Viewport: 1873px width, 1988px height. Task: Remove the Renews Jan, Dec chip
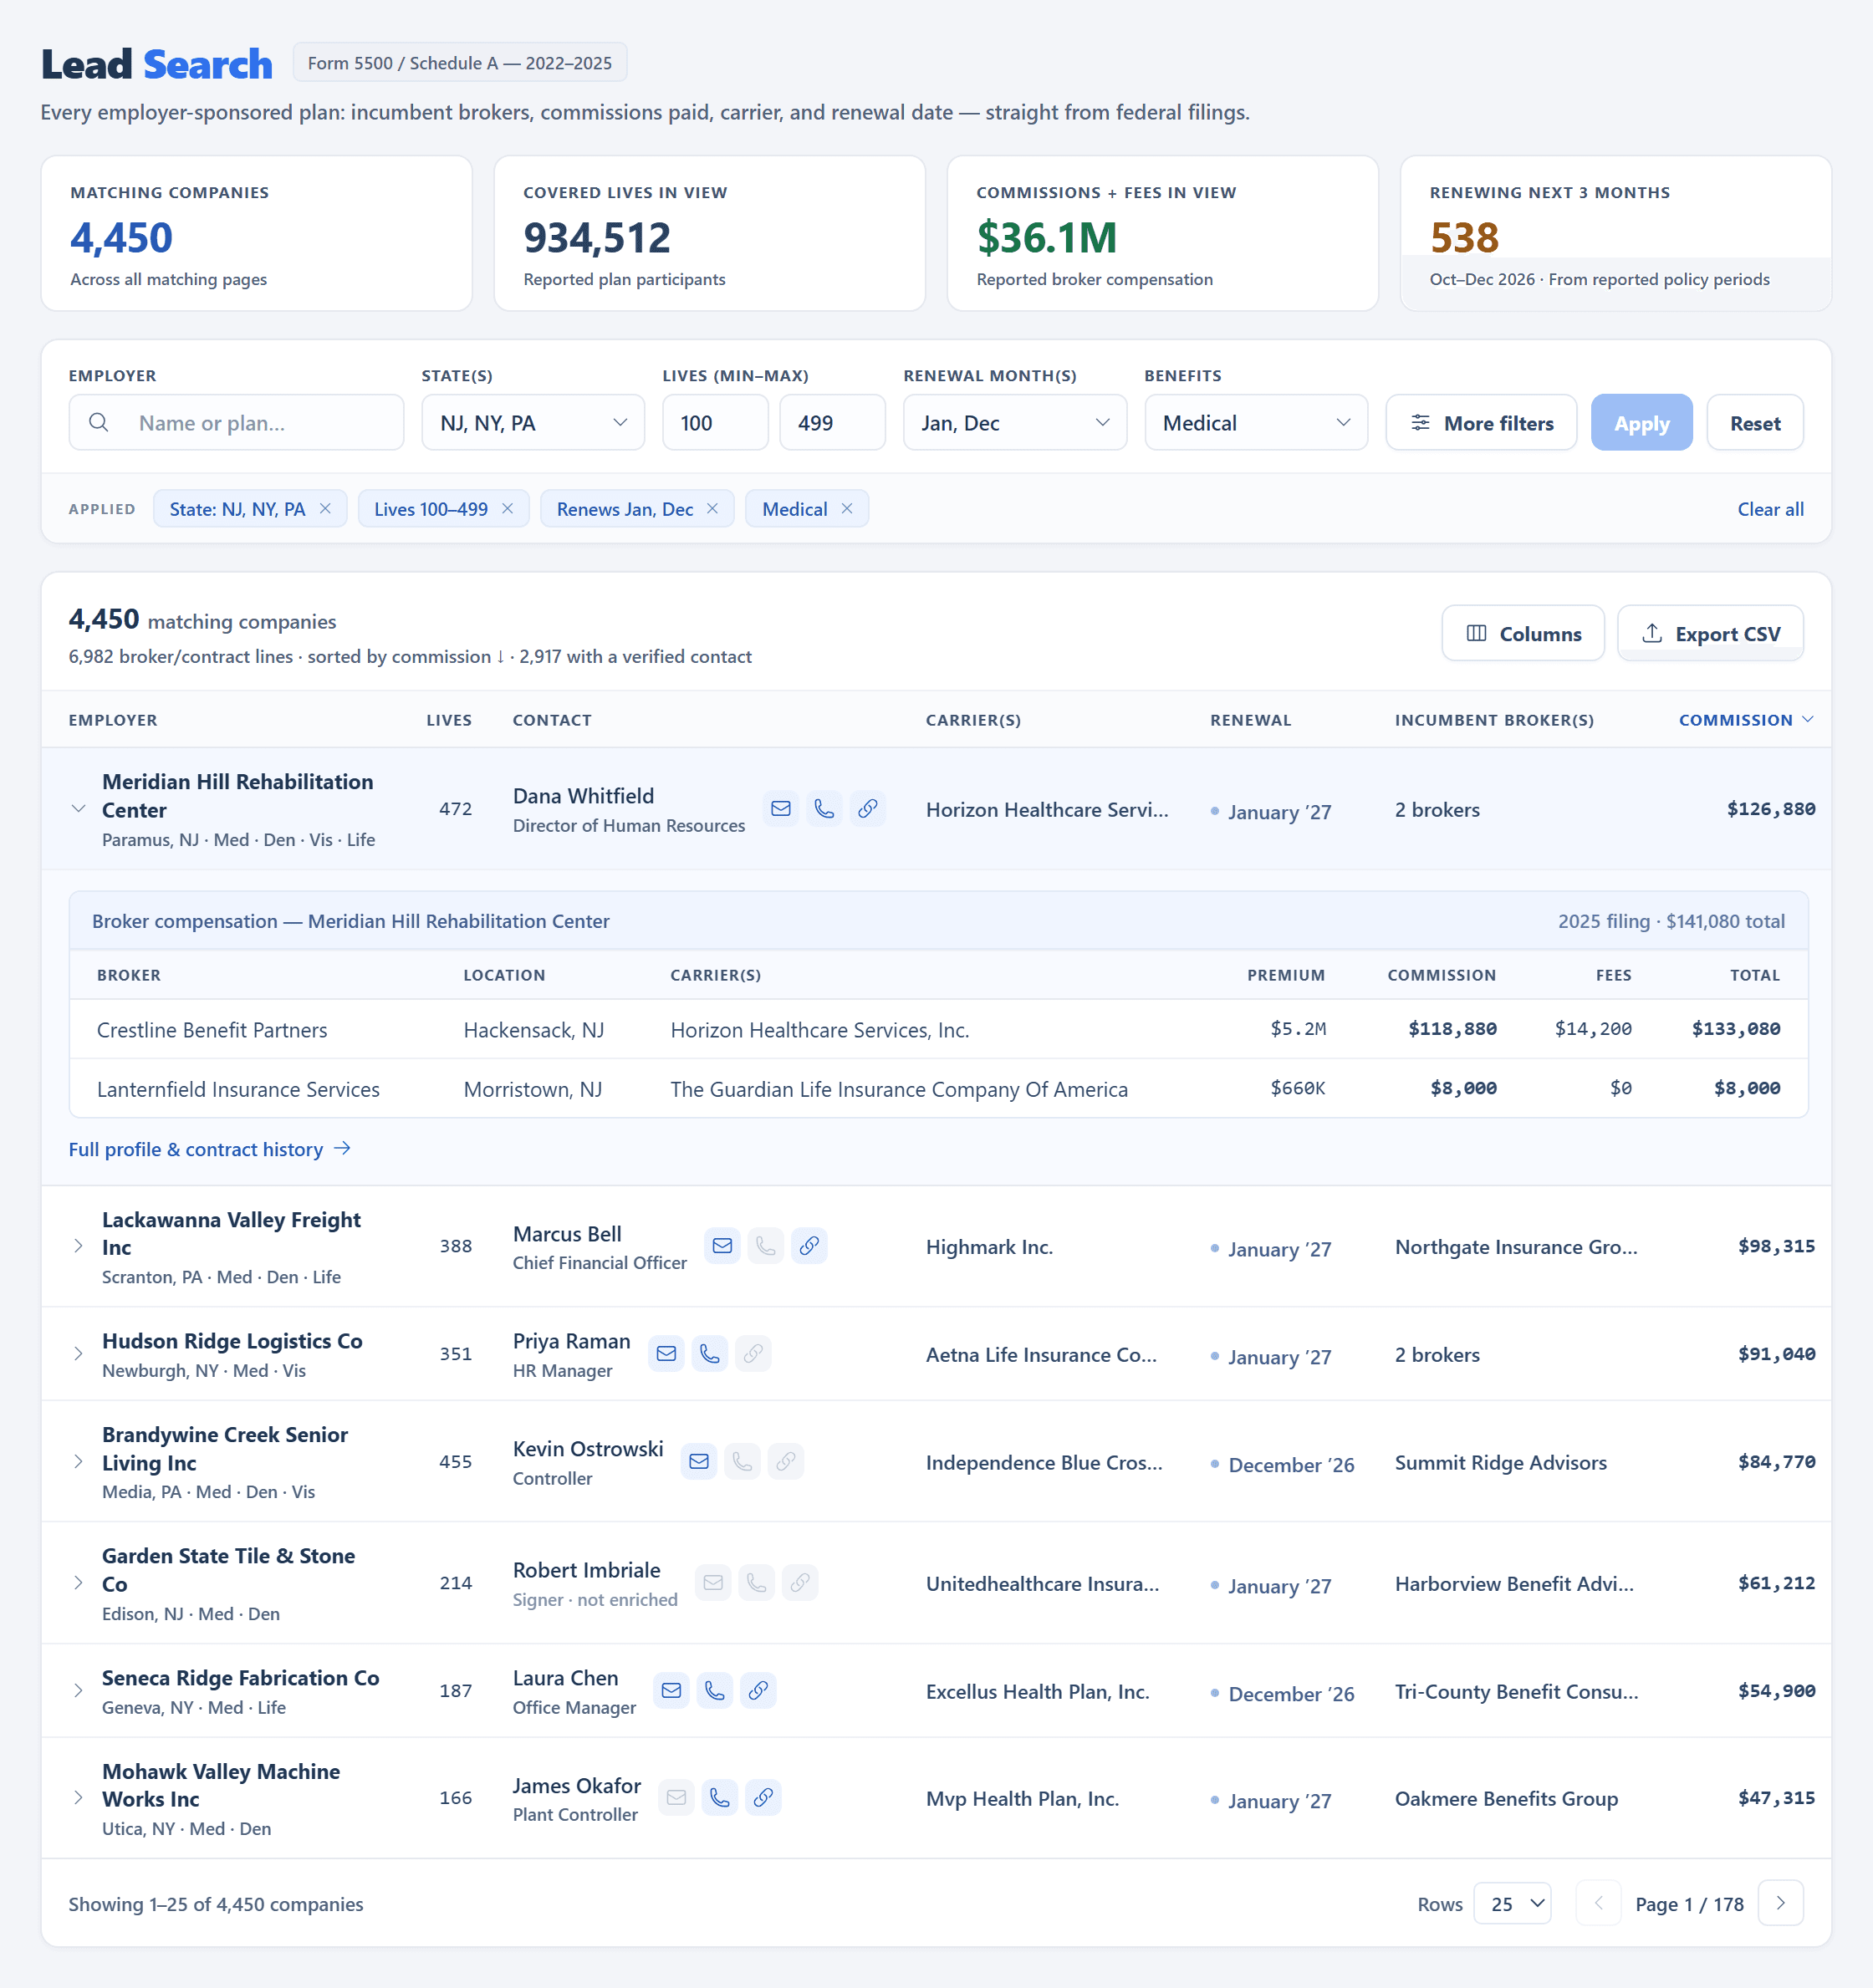[x=712, y=509]
